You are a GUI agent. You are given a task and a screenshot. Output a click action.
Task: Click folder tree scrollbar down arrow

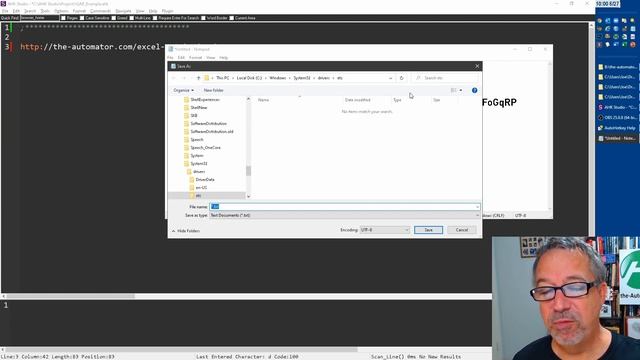pos(248,196)
